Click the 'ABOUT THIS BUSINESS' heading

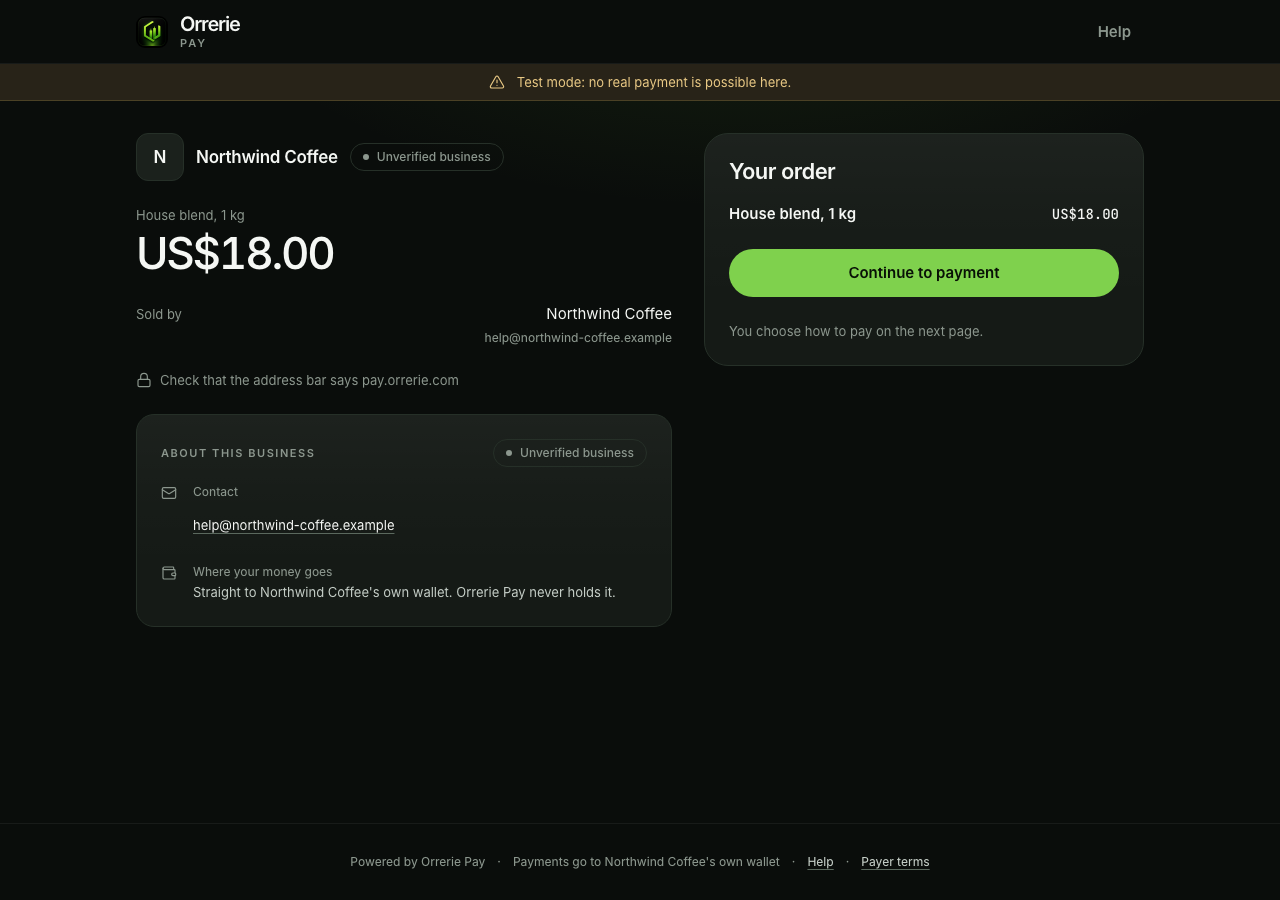(x=238, y=453)
